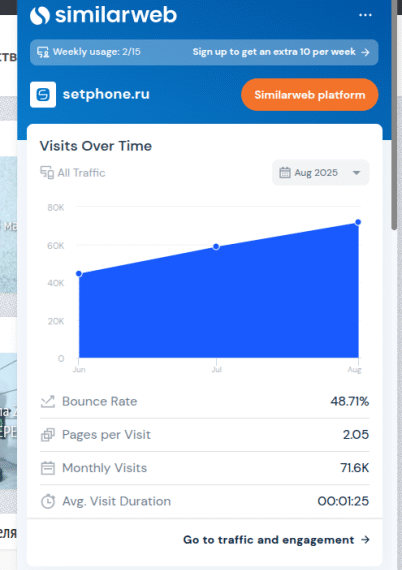Open the Aug 2025 date dropdown
Screen dimensions: 402x570
pyautogui.click(x=321, y=172)
